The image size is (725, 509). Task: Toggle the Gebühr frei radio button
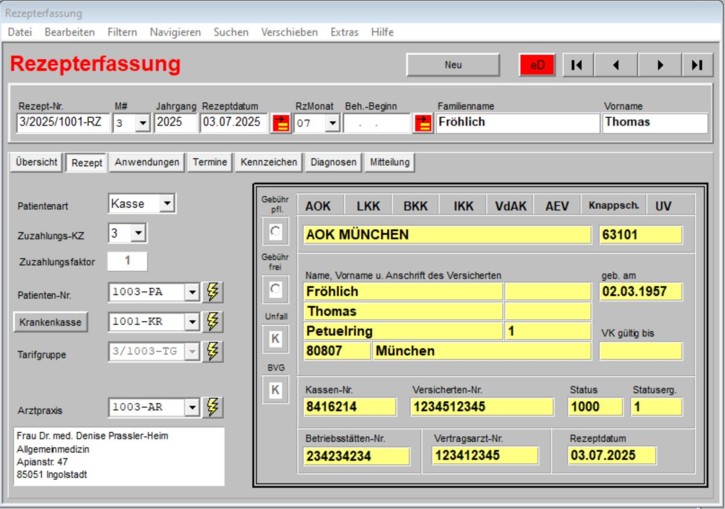pos(272,290)
